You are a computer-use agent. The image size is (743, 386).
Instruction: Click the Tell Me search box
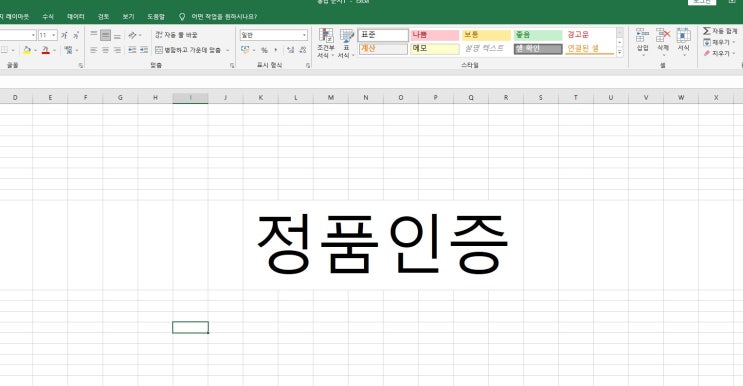point(224,17)
